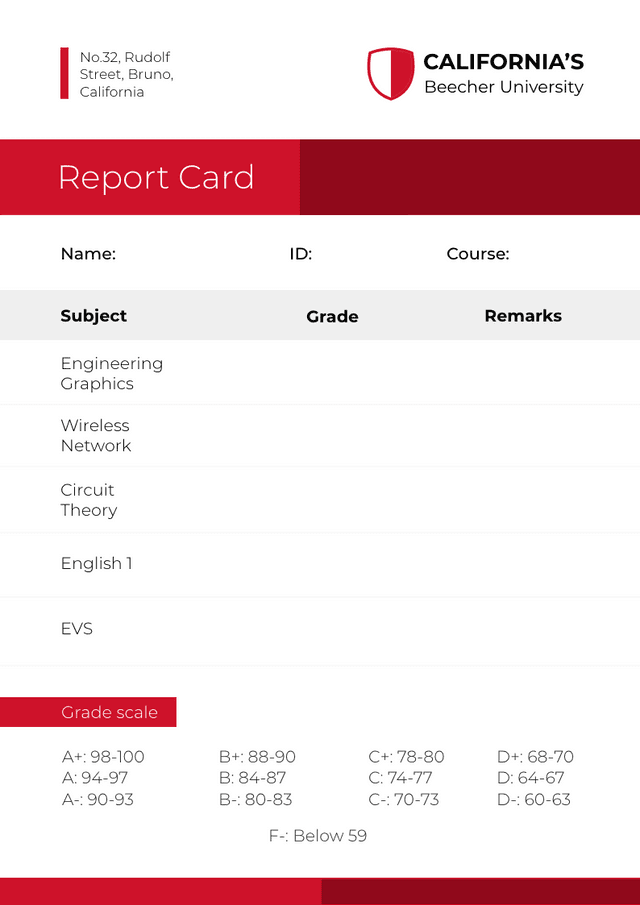
Task: Select the 'Circuit Theory' subject row
Action: 320,500
